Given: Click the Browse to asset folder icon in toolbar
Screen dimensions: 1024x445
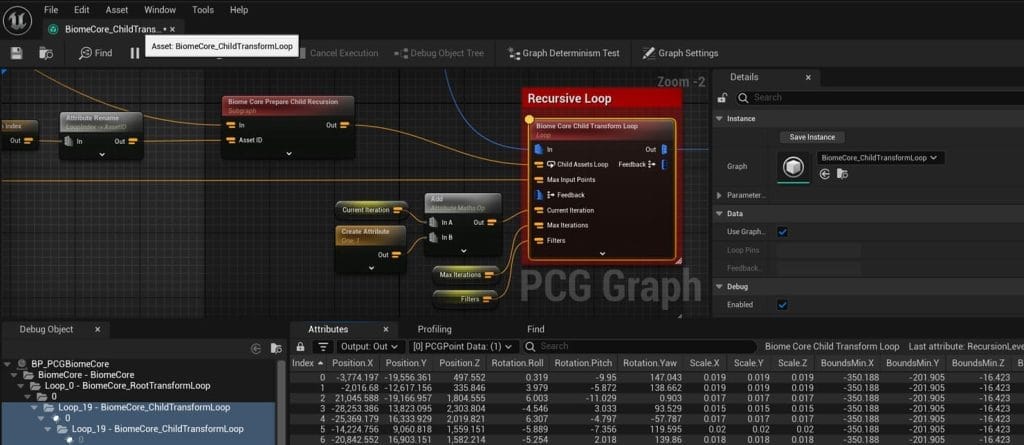Looking at the screenshot, I should tap(46, 53).
